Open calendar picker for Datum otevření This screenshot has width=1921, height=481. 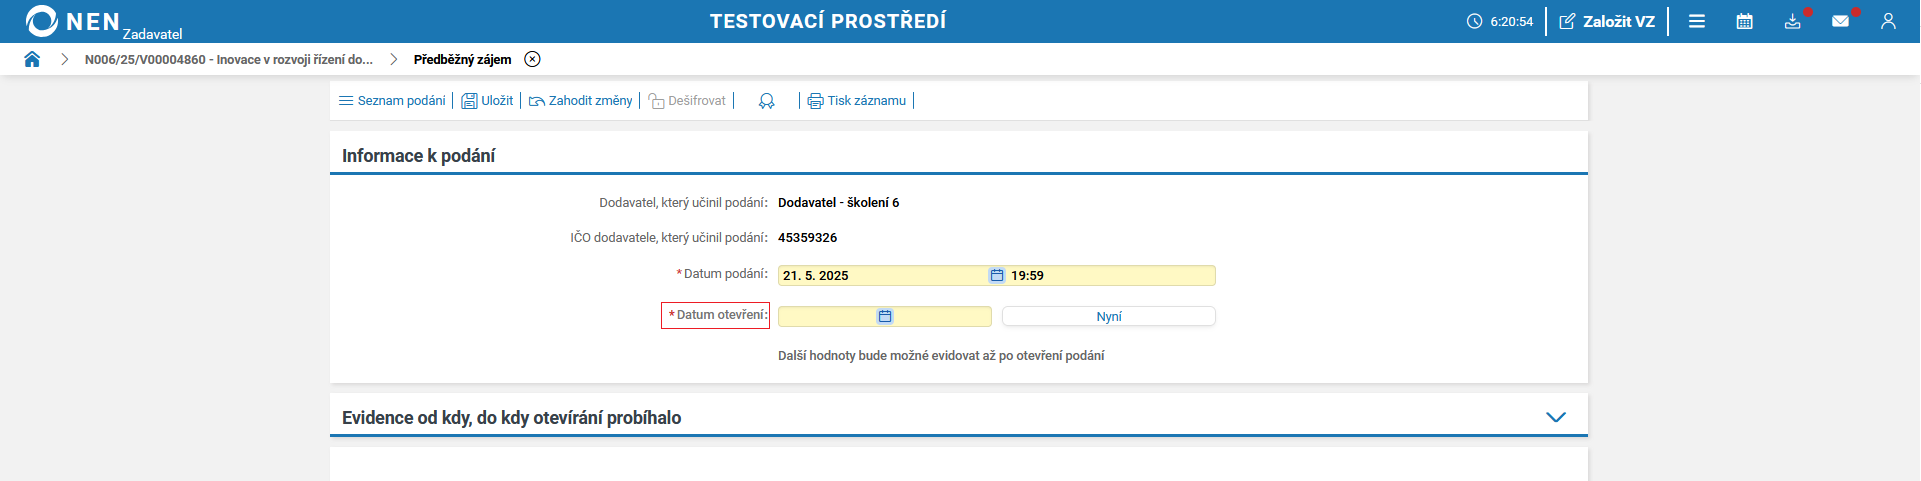click(885, 317)
